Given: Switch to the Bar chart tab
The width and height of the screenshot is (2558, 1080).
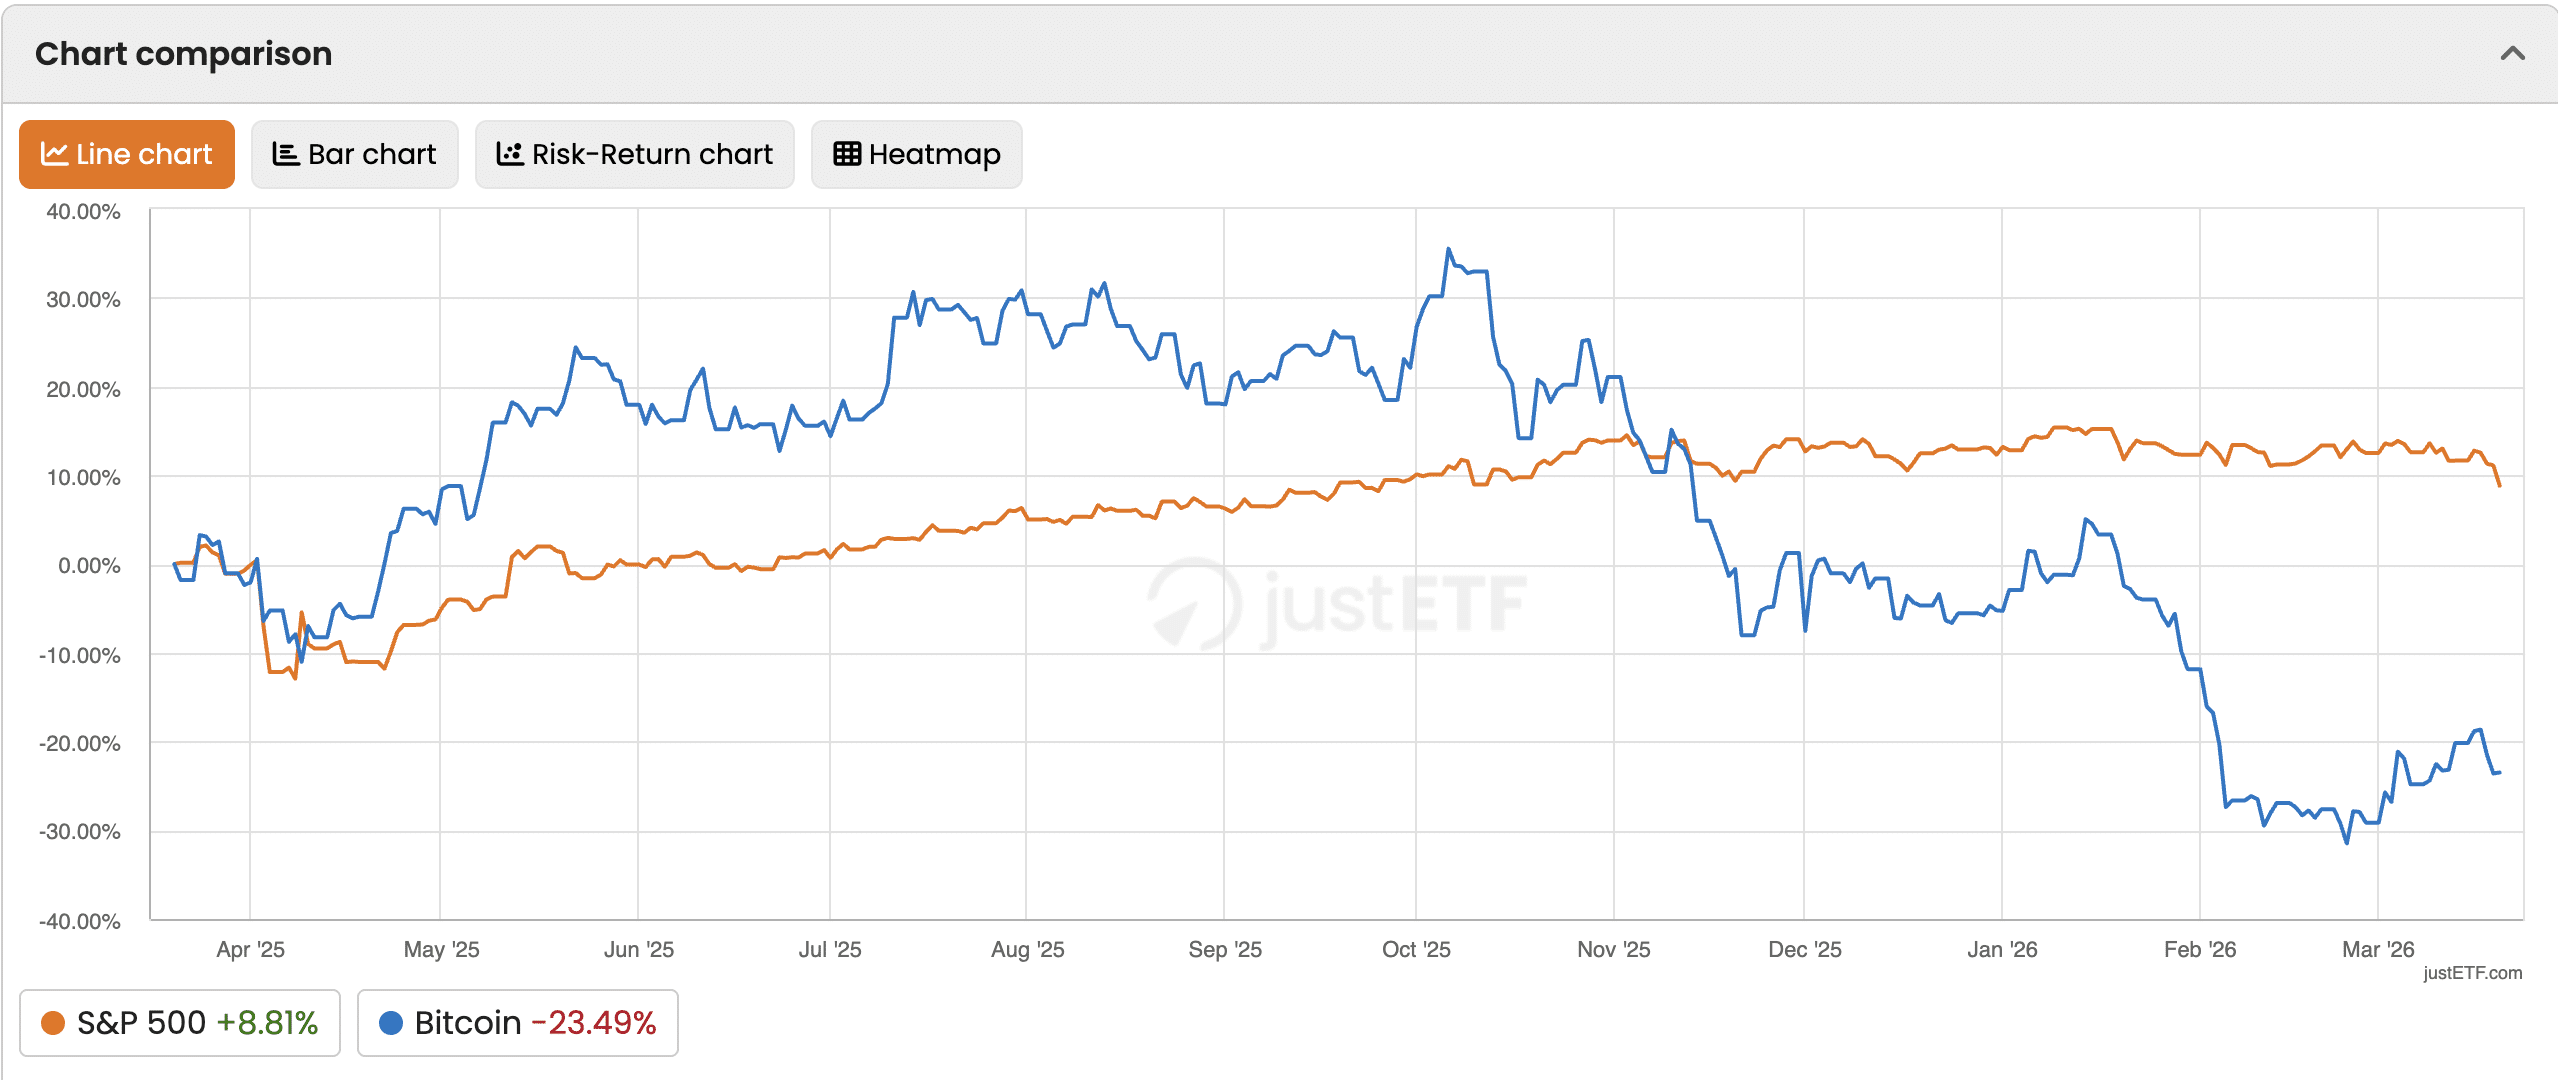Looking at the screenshot, I should tap(355, 154).
